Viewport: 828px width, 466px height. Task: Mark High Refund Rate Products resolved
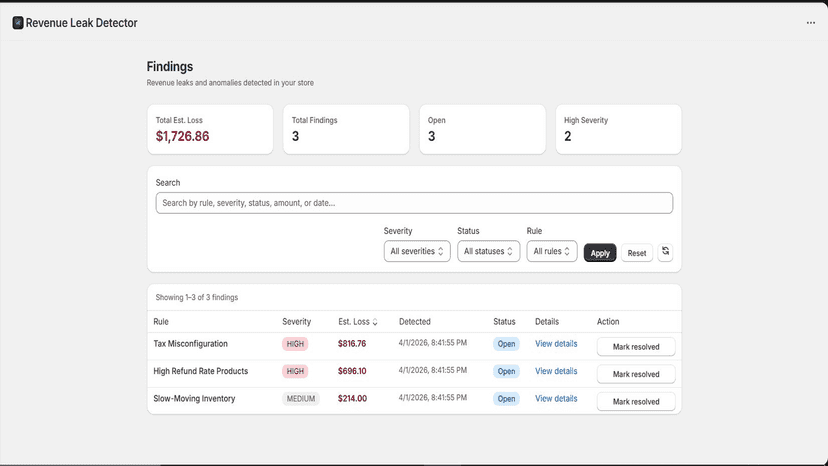point(636,374)
